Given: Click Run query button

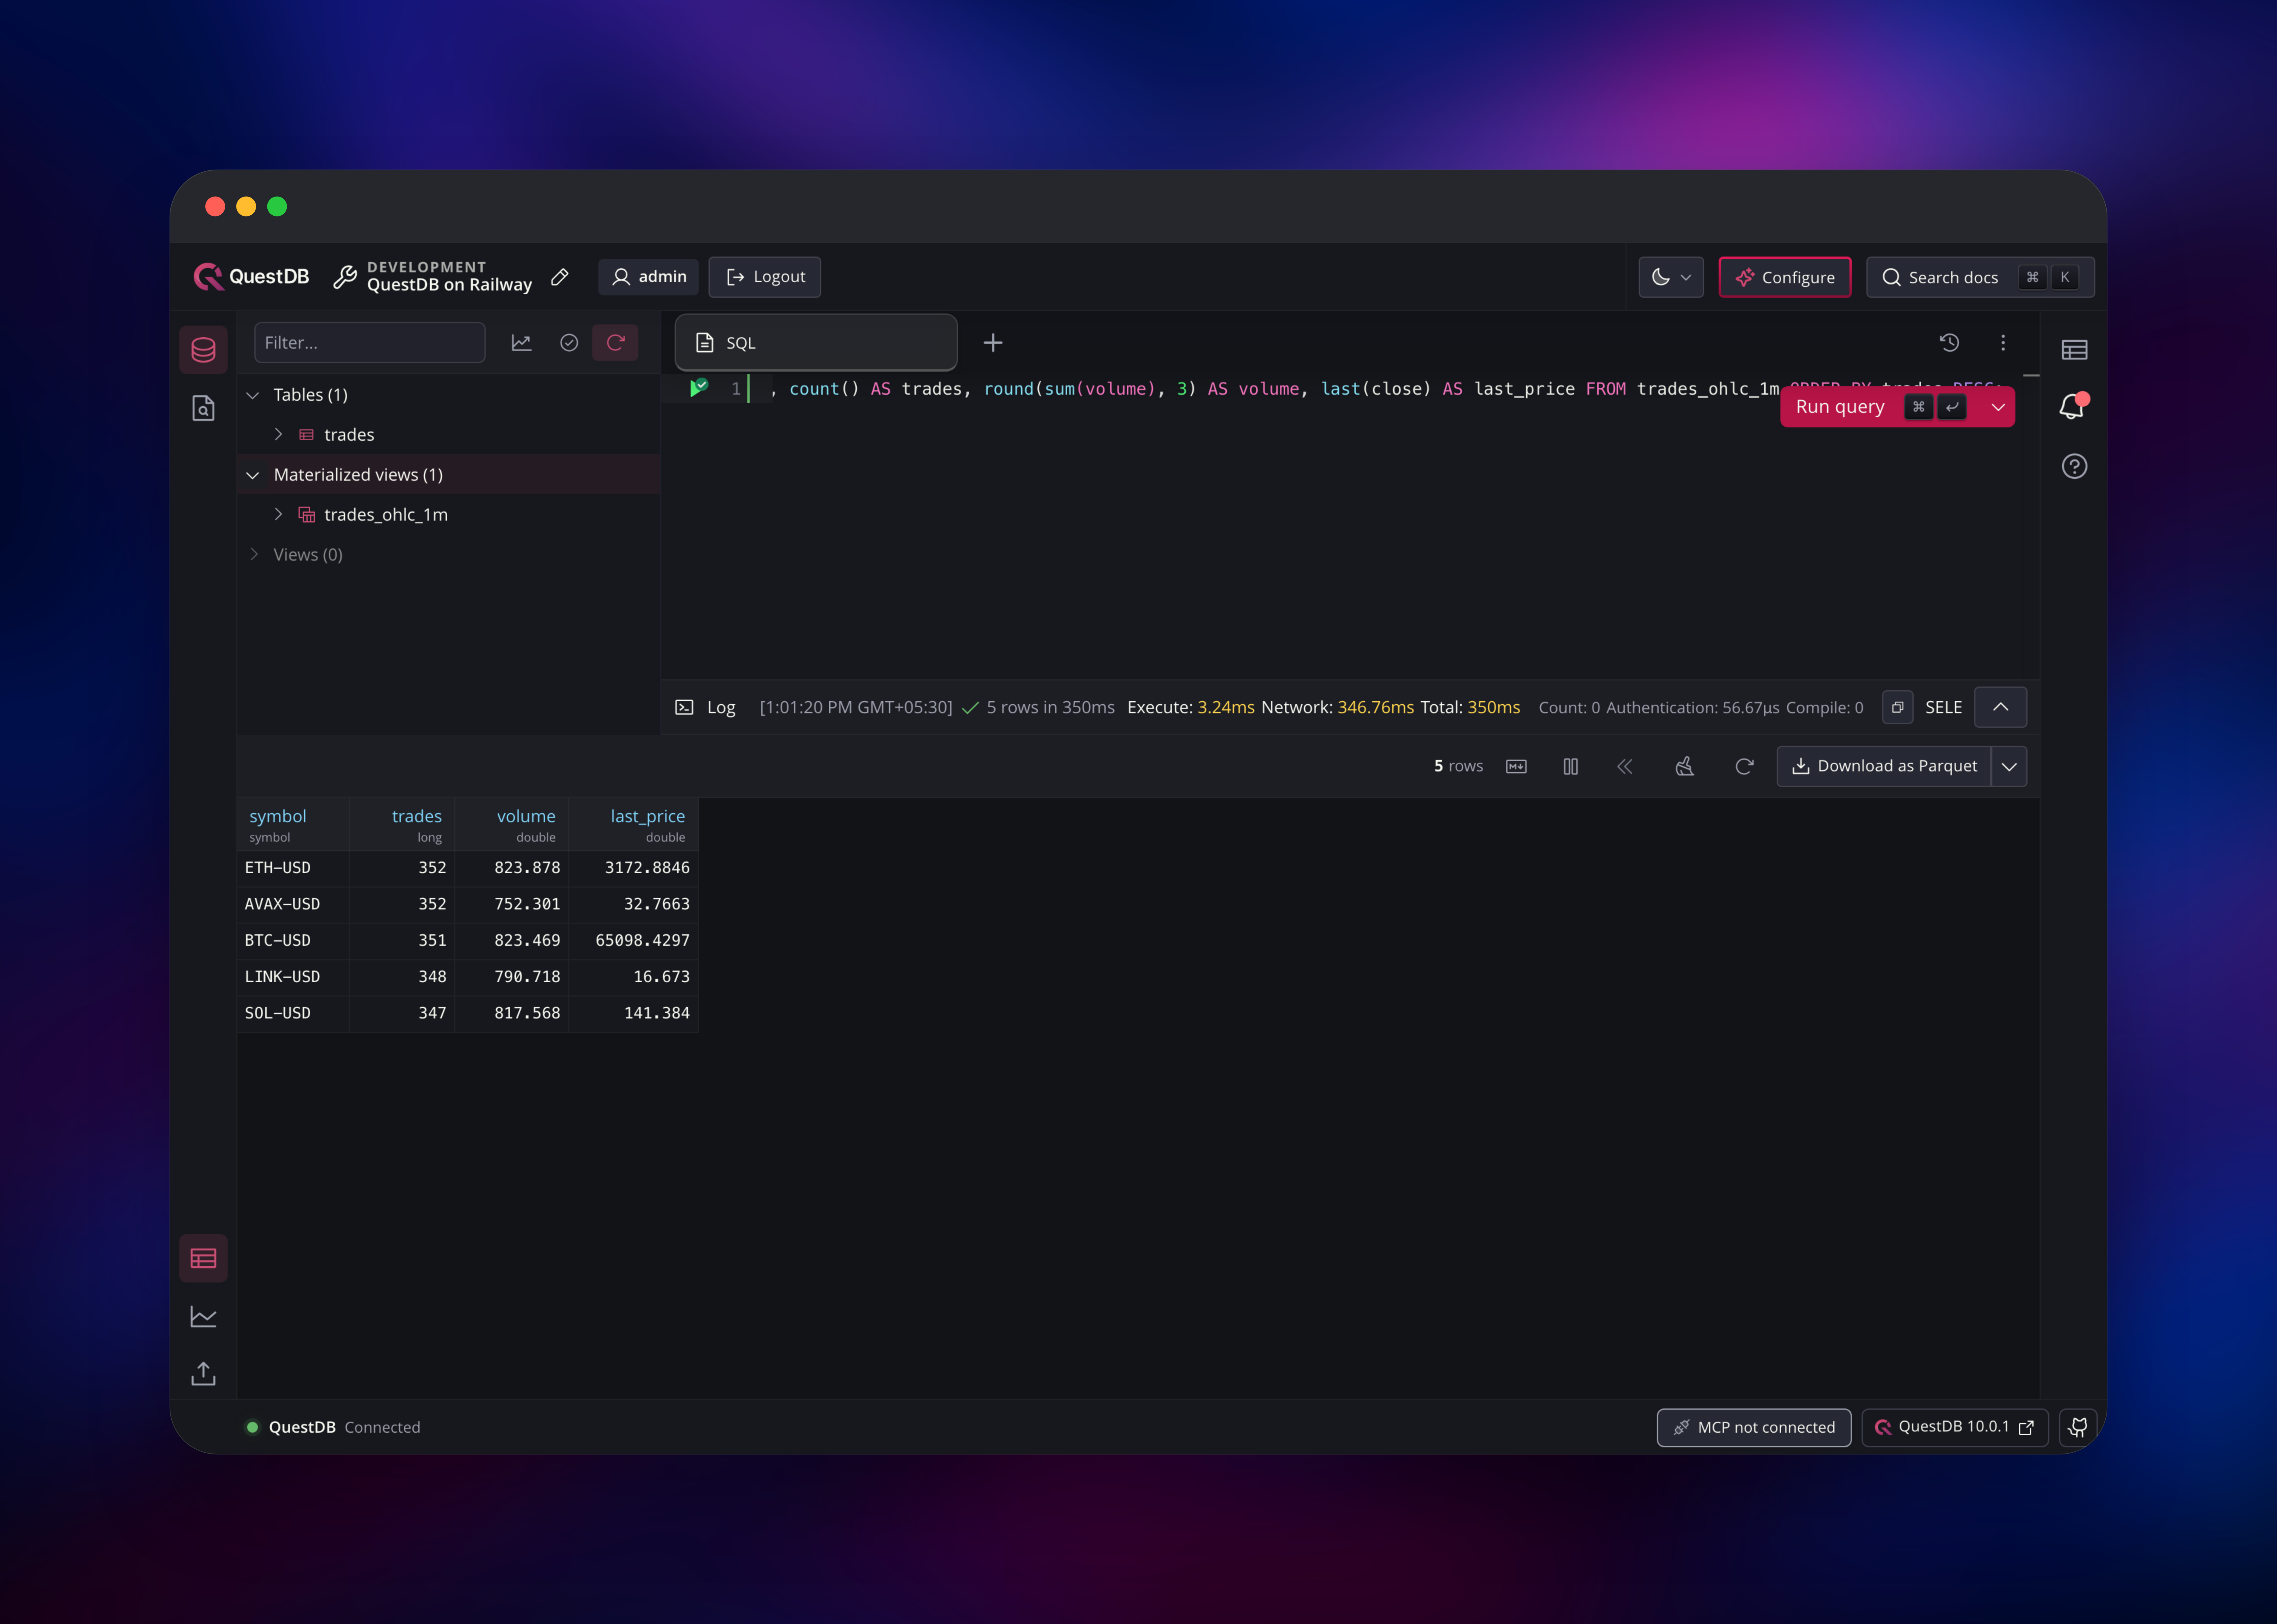Looking at the screenshot, I should click(1840, 407).
